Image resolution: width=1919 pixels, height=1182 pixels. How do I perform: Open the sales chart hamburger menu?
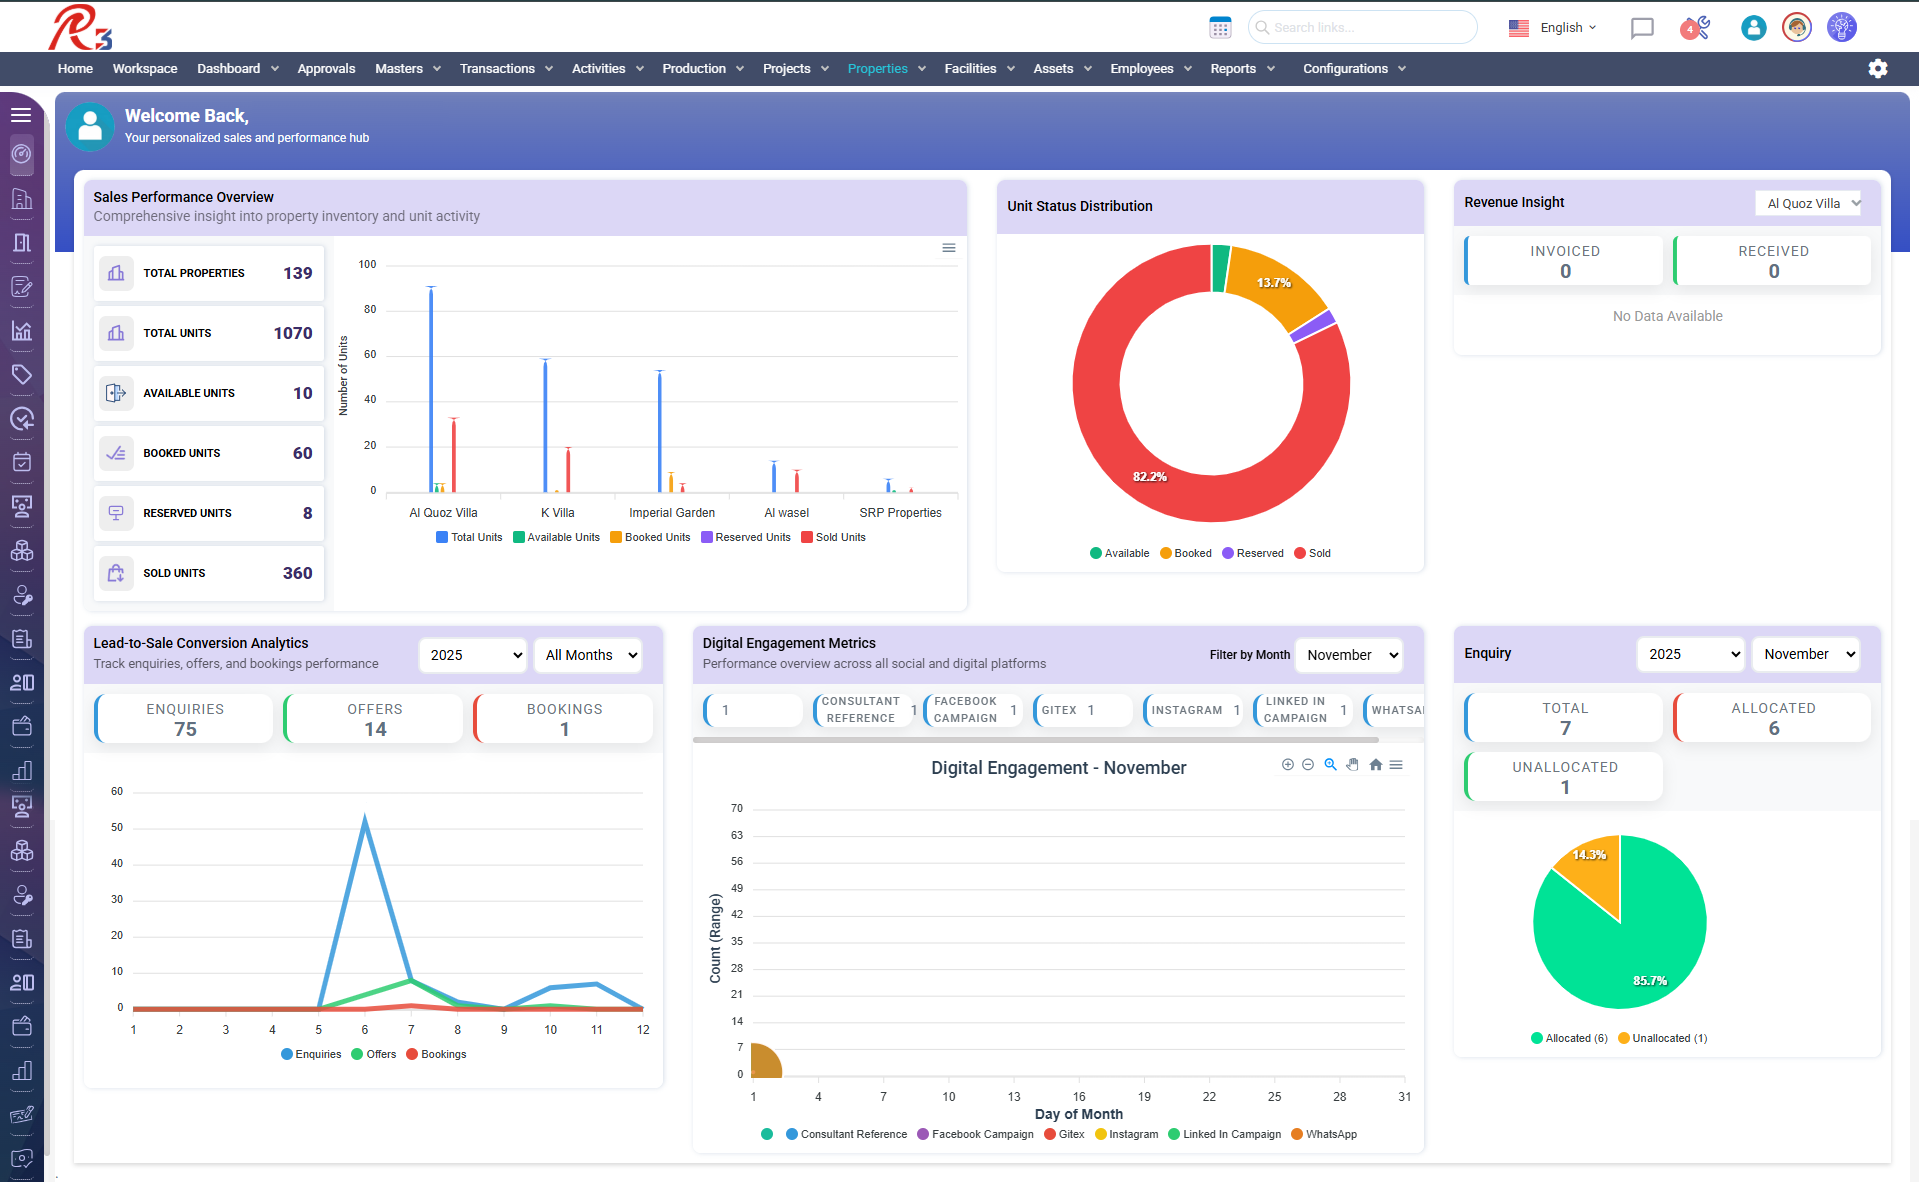click(x=948, y=248)
